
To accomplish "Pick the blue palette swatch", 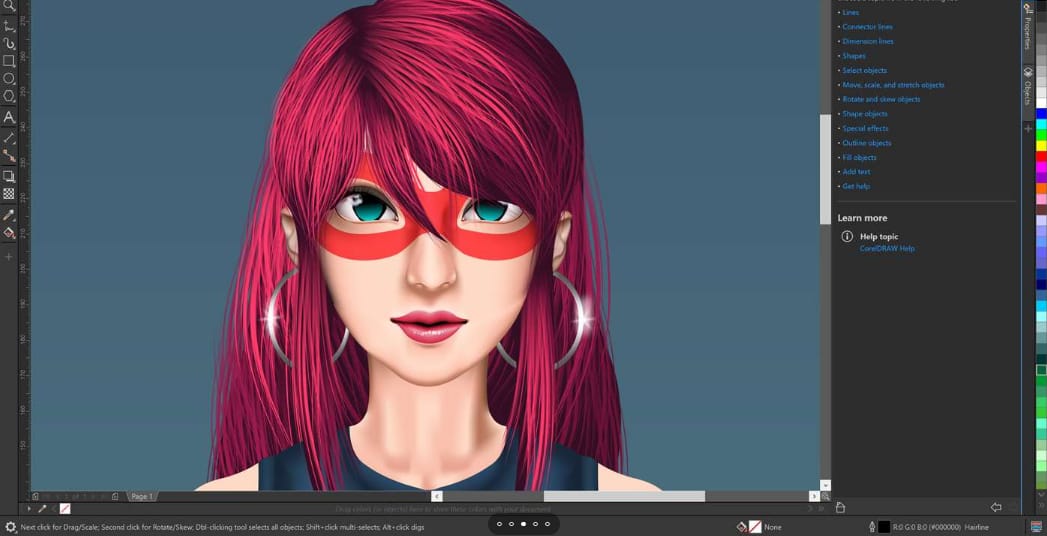I will point(1041,114).
